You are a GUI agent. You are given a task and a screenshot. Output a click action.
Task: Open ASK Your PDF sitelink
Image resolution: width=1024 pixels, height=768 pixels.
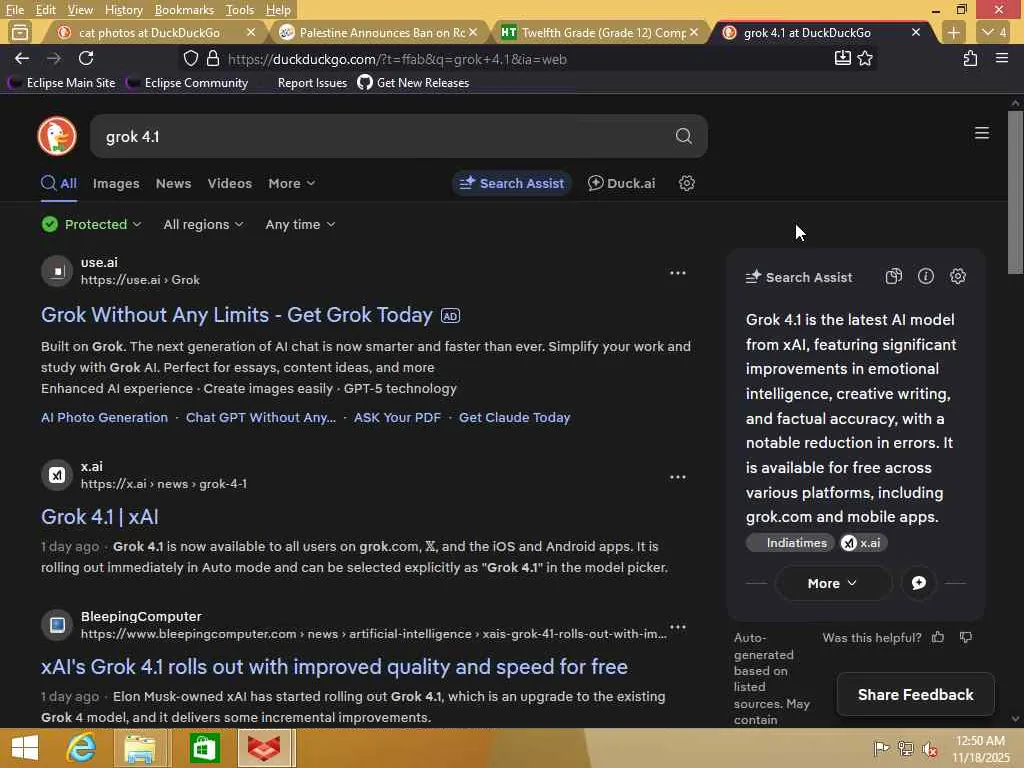[x=397, y=417]
